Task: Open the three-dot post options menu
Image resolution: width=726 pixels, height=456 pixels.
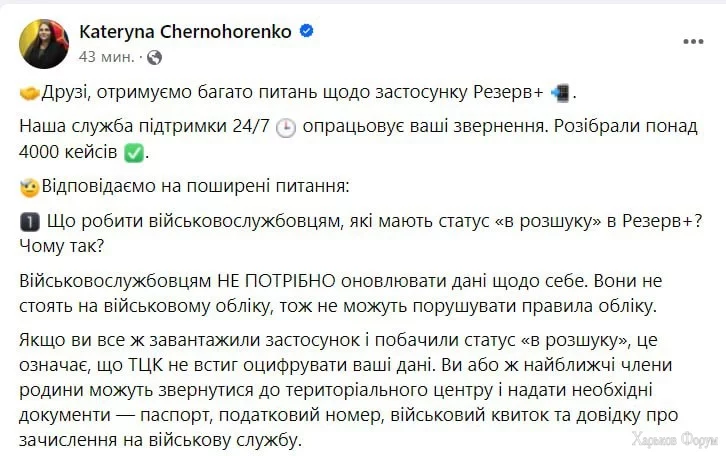Action: click(x=693, y=40)
